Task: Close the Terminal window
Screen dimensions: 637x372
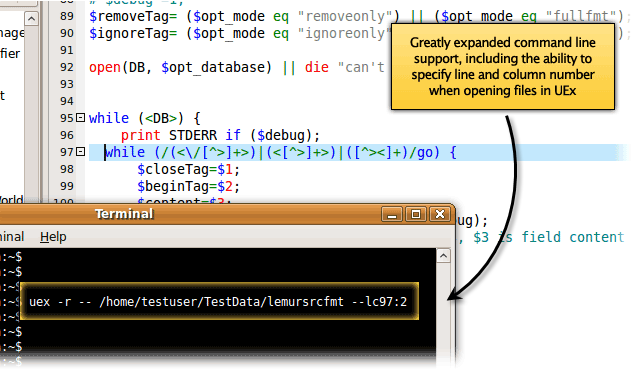Action: click(x=440, y=214)
